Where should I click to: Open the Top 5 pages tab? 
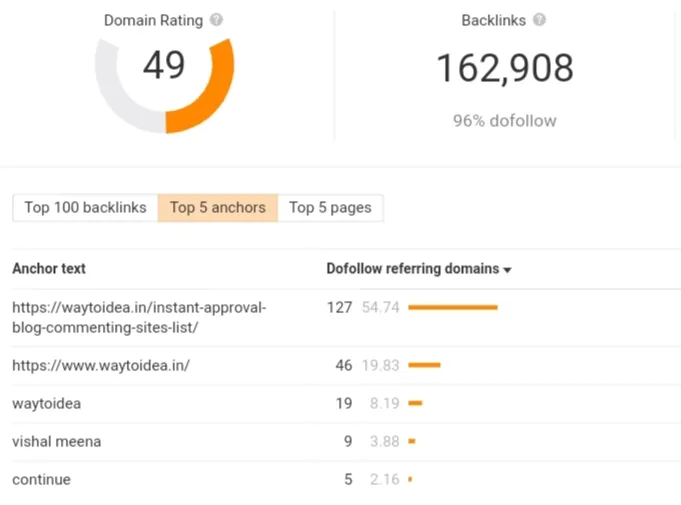coord(330,208)
